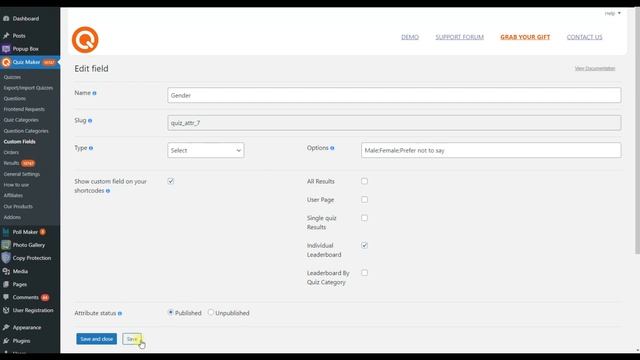Click info icon next to Name
This screenshot has height=360, width=640.
(94, 93)
